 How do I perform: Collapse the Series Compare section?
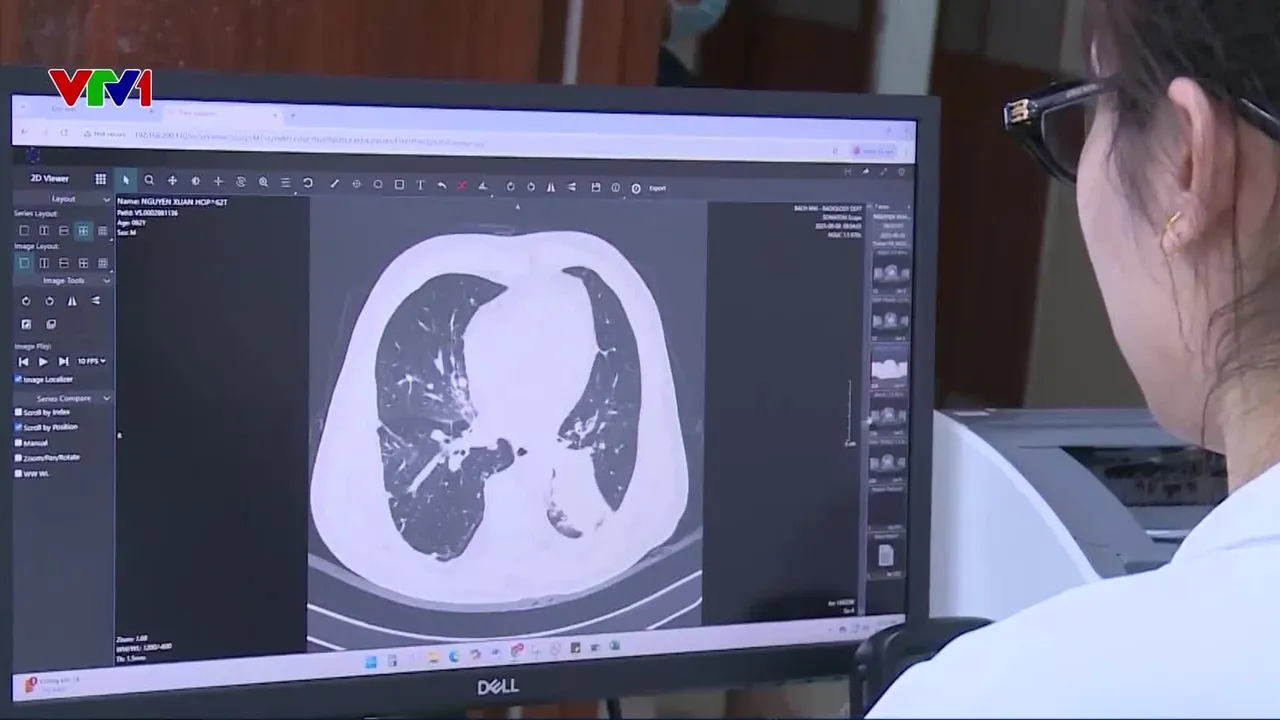pos(106,398)
